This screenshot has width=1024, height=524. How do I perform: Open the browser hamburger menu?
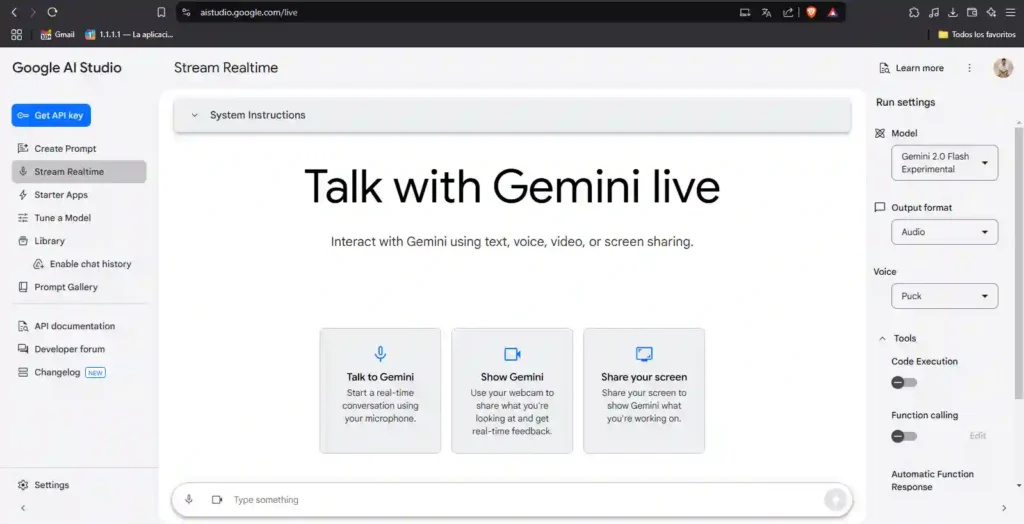tap(1010, 12)
